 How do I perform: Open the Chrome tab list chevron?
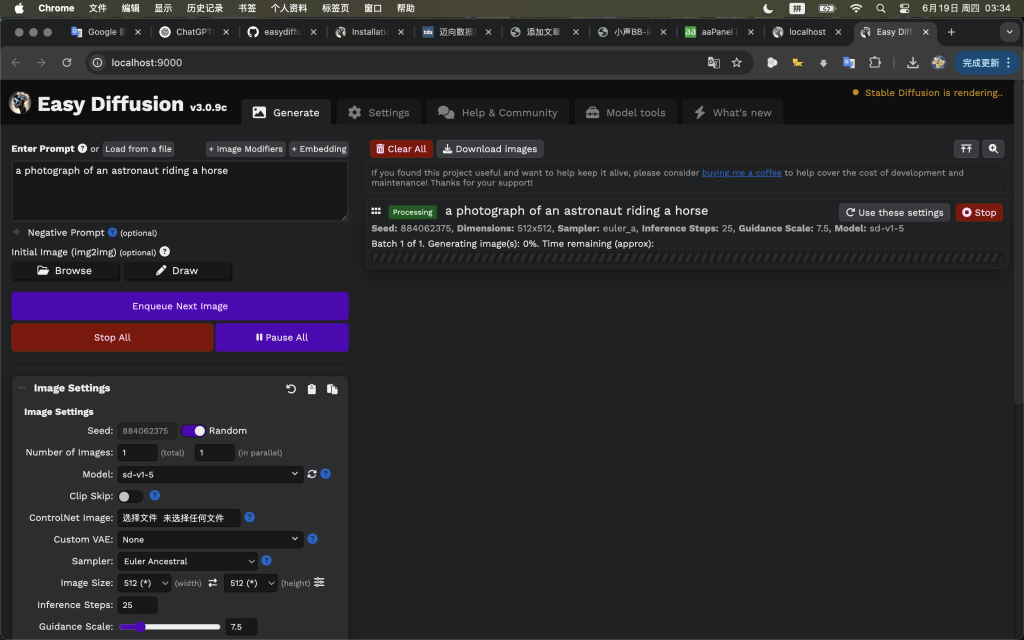pyautogui.click(x=1010, y=32)
